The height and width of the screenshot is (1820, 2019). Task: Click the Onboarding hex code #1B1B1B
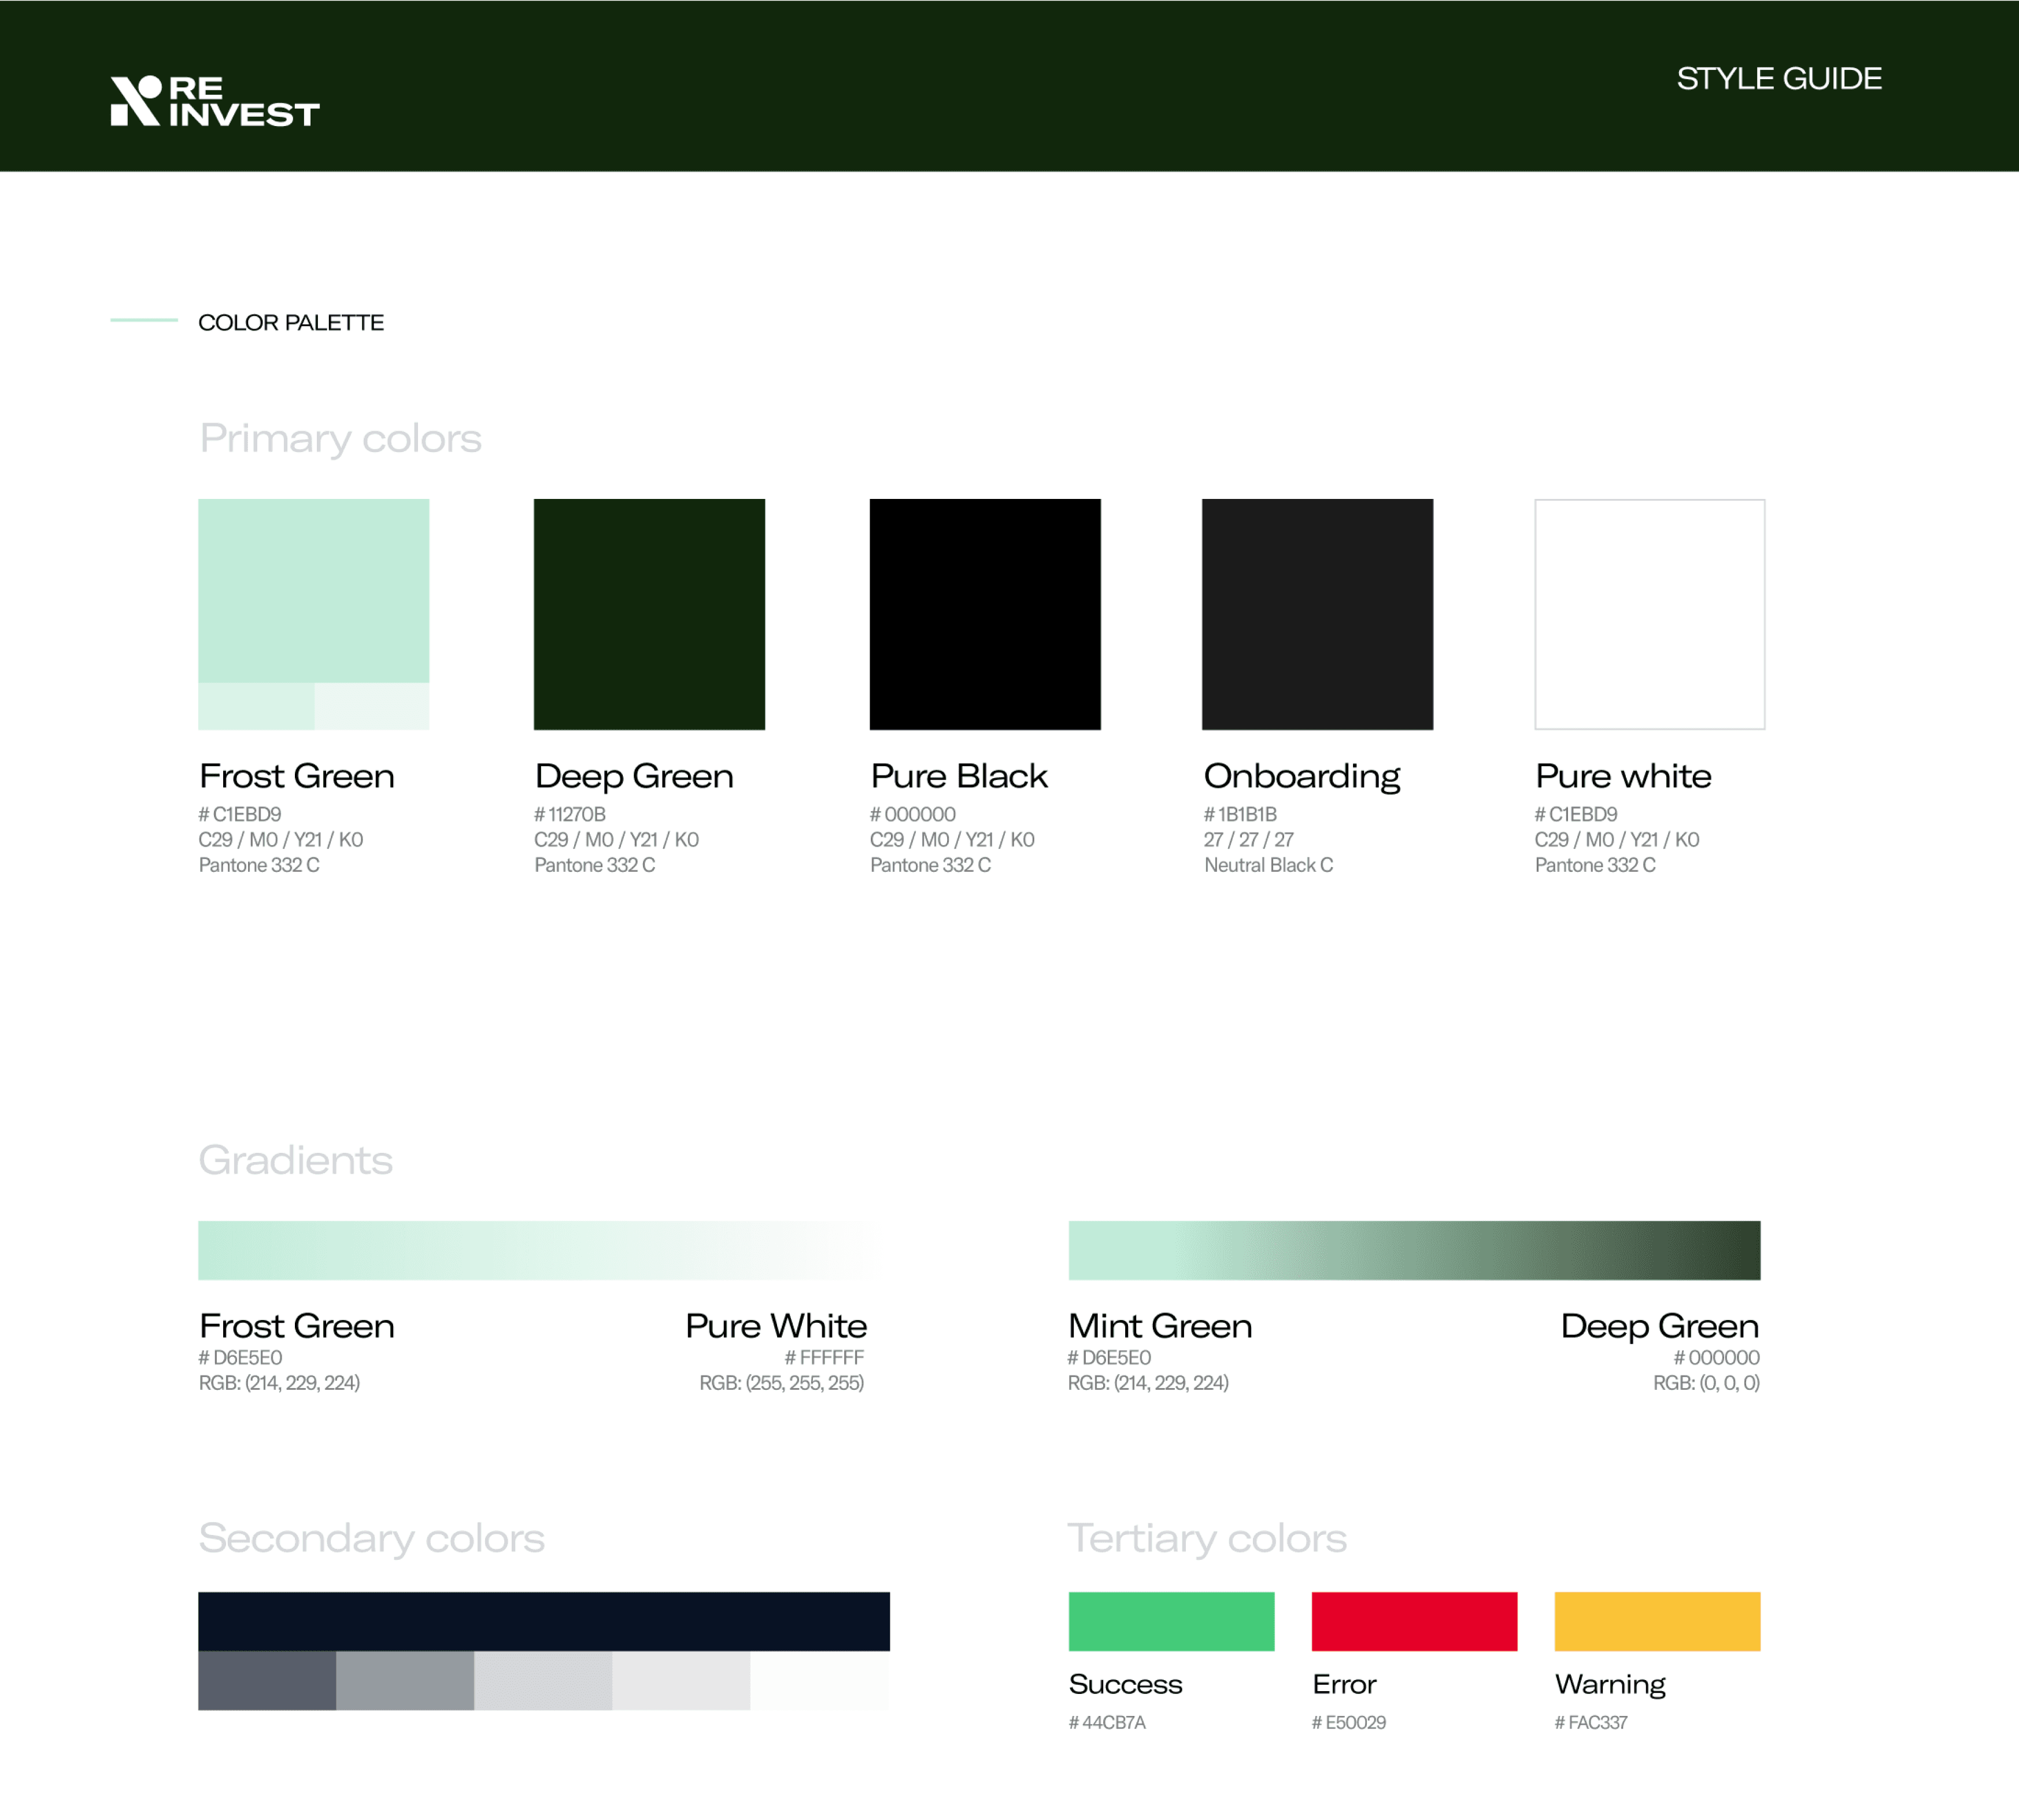[1240, 814]
